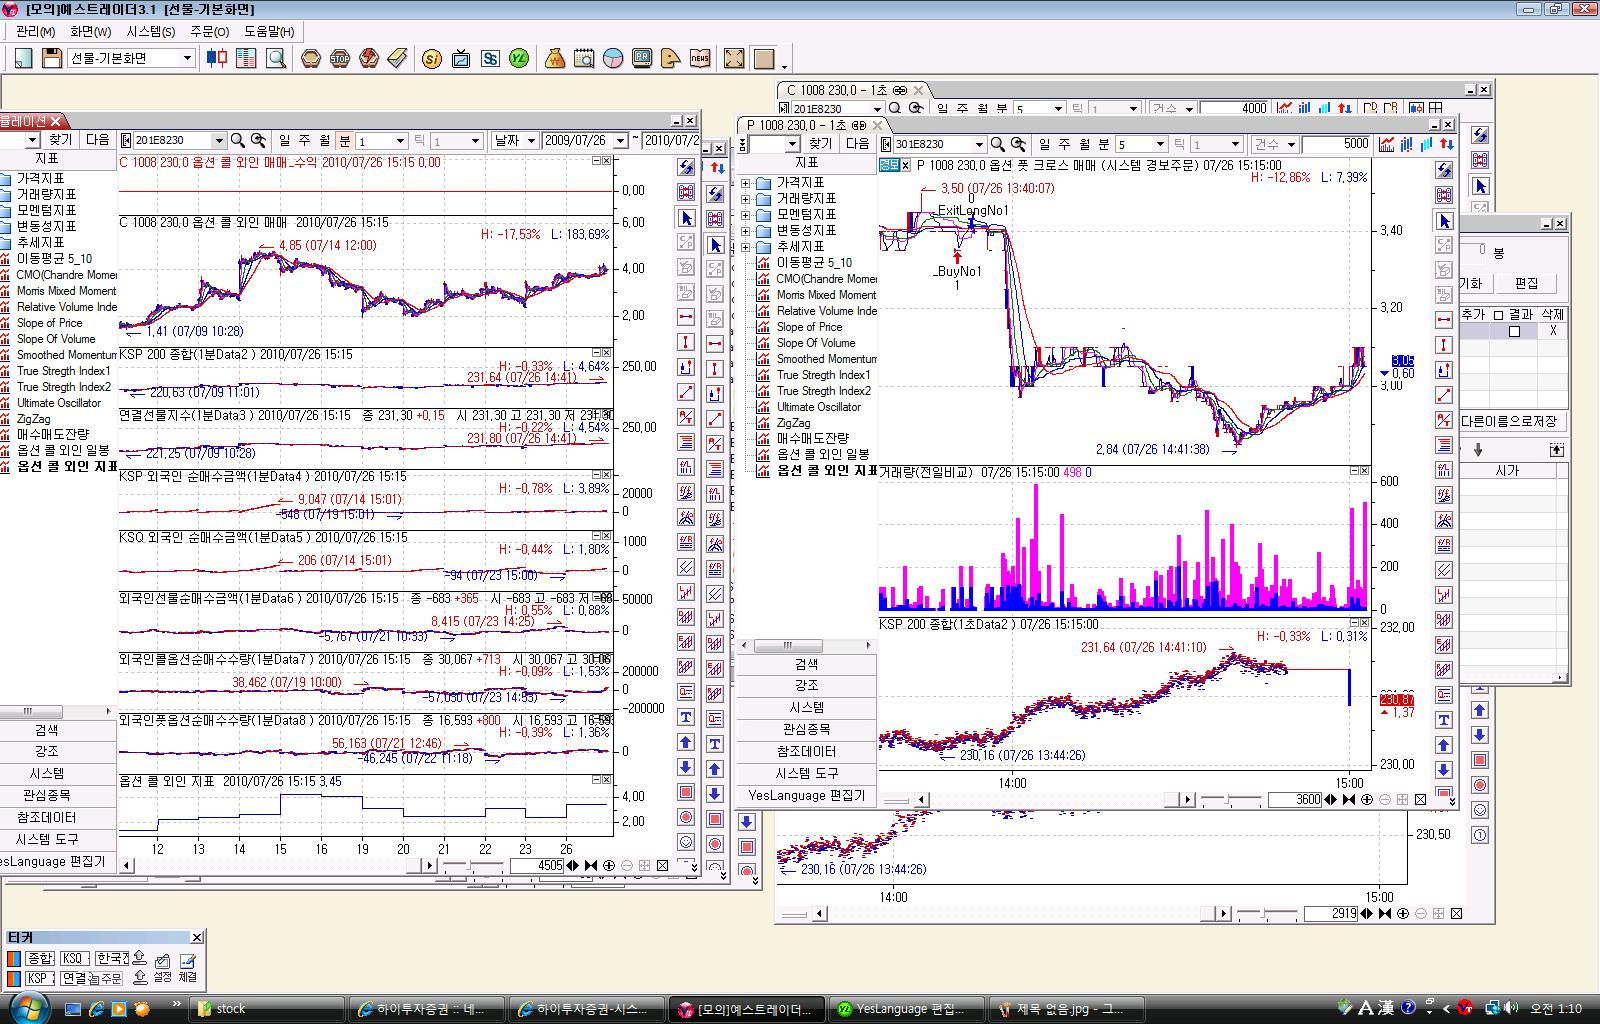The image size is (1600, 1024).
Task: Select the 일 (daily) period in left chart
Action: tap(285, 141)
